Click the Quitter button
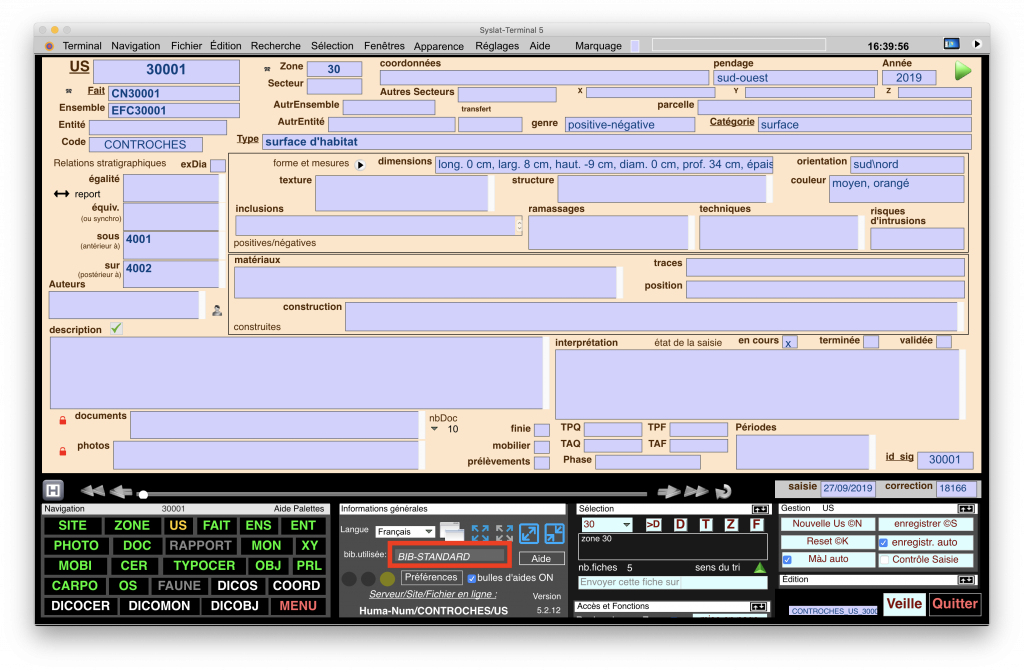This screenshot has width=1024, height=671. coord(955,604)
